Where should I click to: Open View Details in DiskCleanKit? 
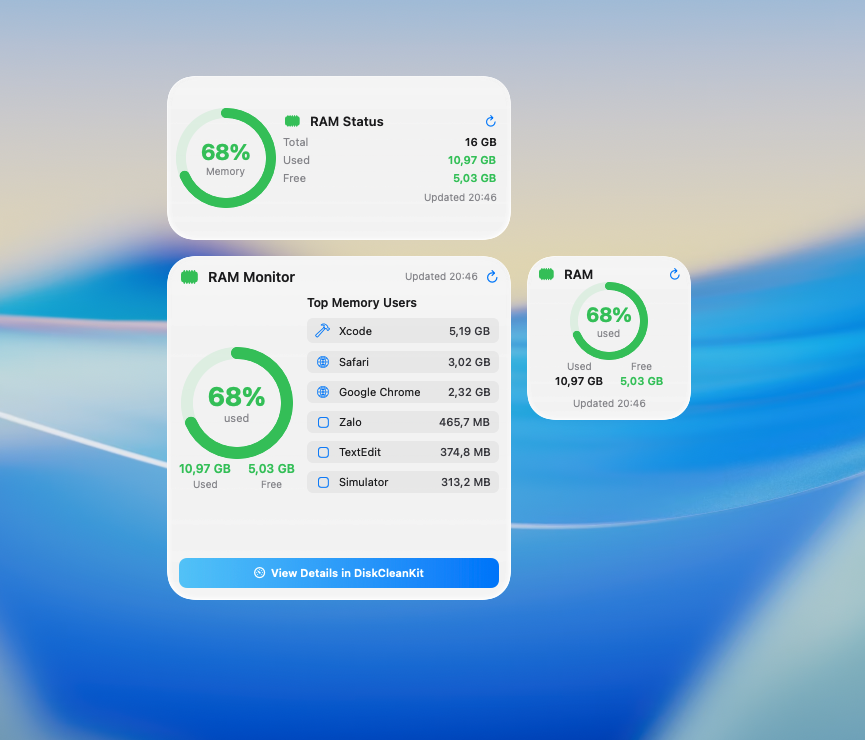pyautogui.click(x=339, y=573)
